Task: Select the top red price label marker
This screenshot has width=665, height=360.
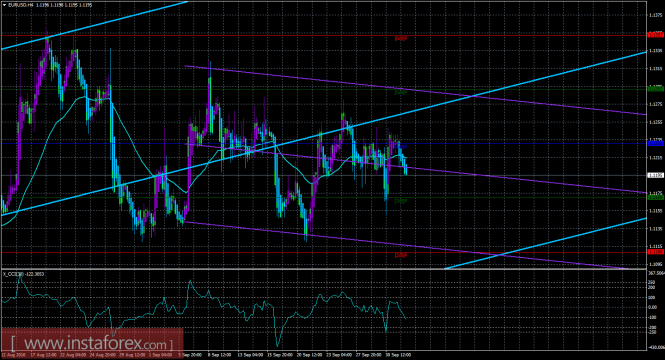Action: (x=656, y=35)
